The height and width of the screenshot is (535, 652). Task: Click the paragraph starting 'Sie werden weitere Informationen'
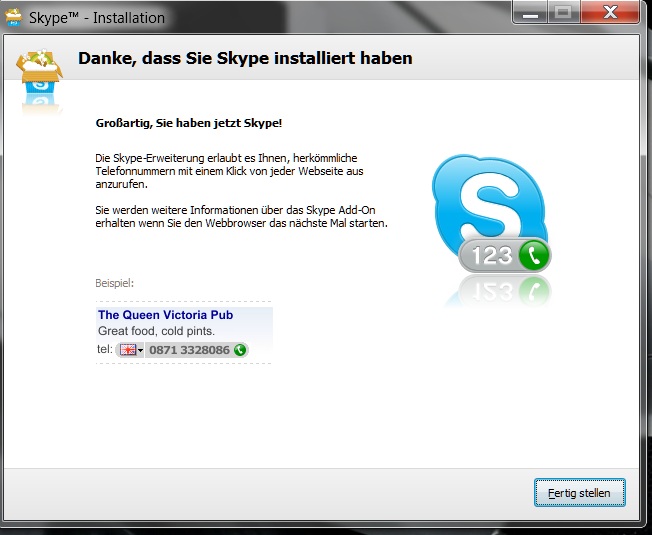pyautogui.click(x=241, y=217)
